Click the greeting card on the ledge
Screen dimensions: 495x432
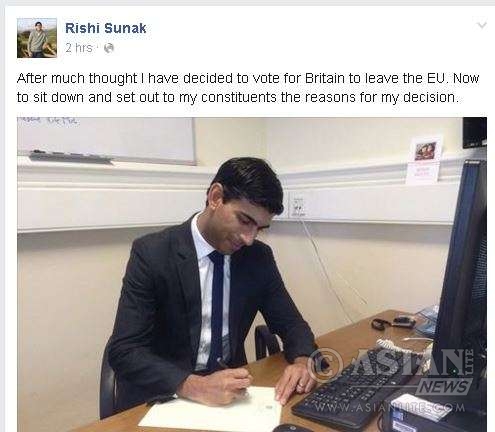(424, 159)
